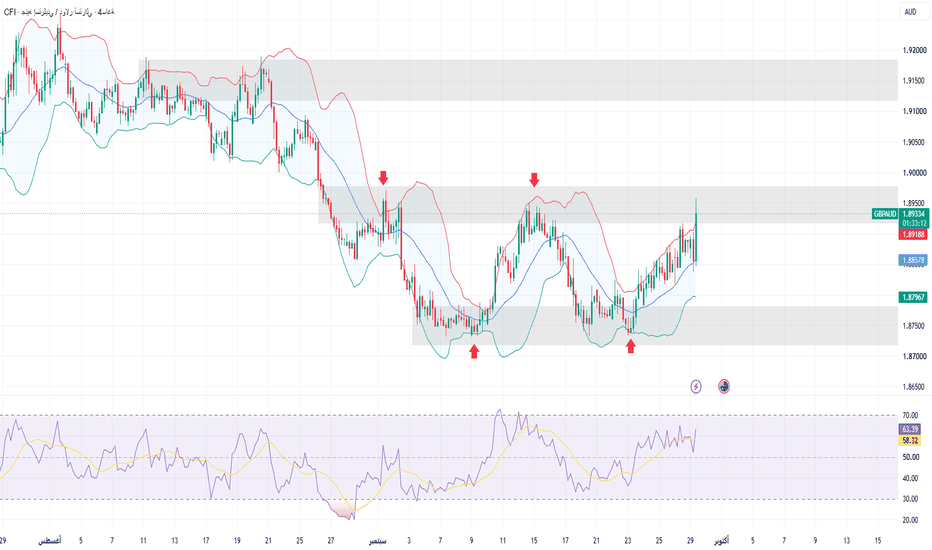Screen dimensions: 932x550
Task: Click the 1.86500 price scale level
Action: point(914,386)
